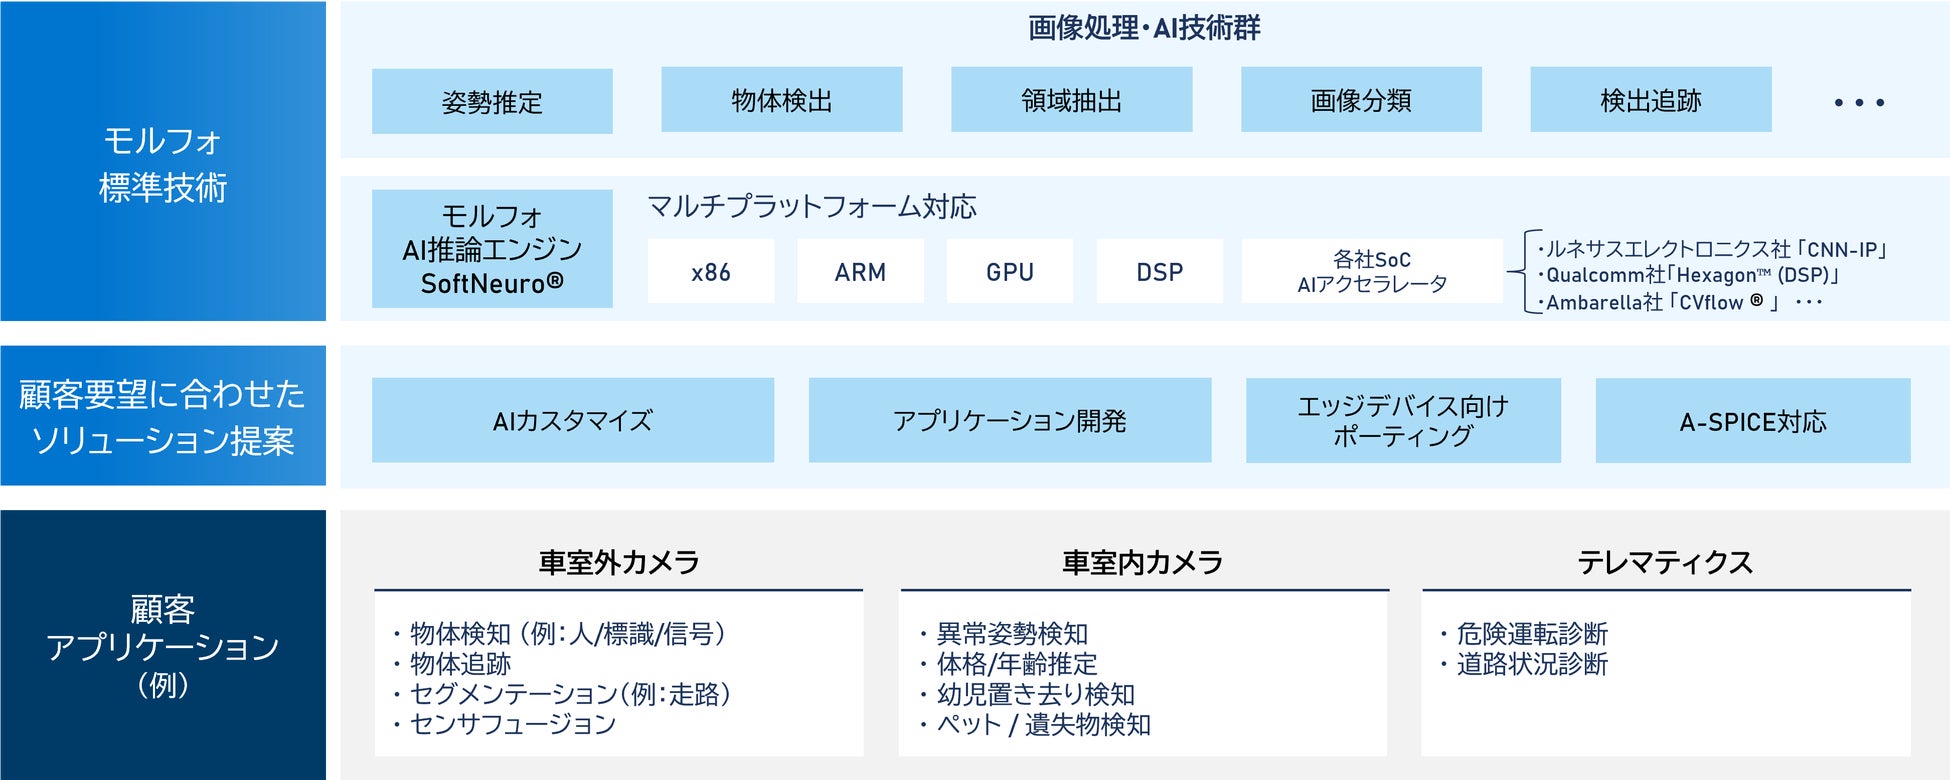The height and width of the screenshot is (780, 1950).
Task: Click the x86 platform box
Action: (x=710, y=271)
